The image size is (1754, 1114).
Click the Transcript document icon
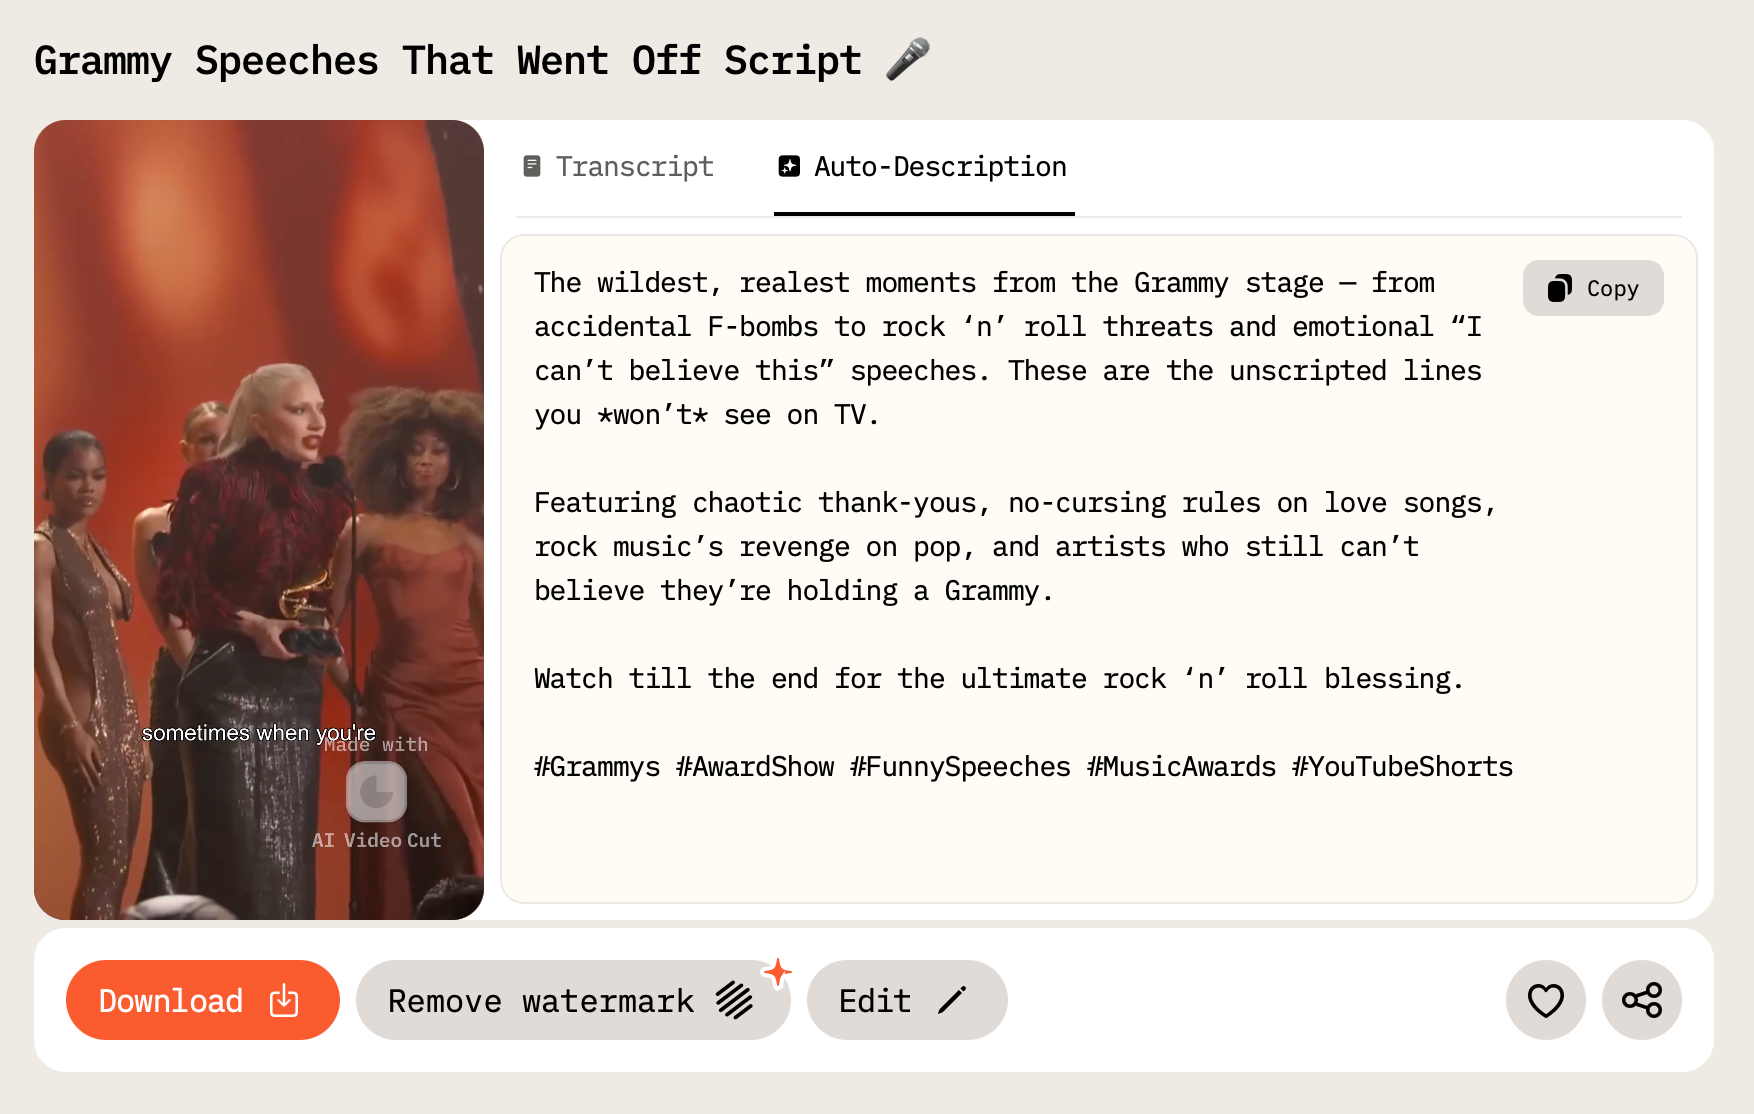(x=532, y=166)
